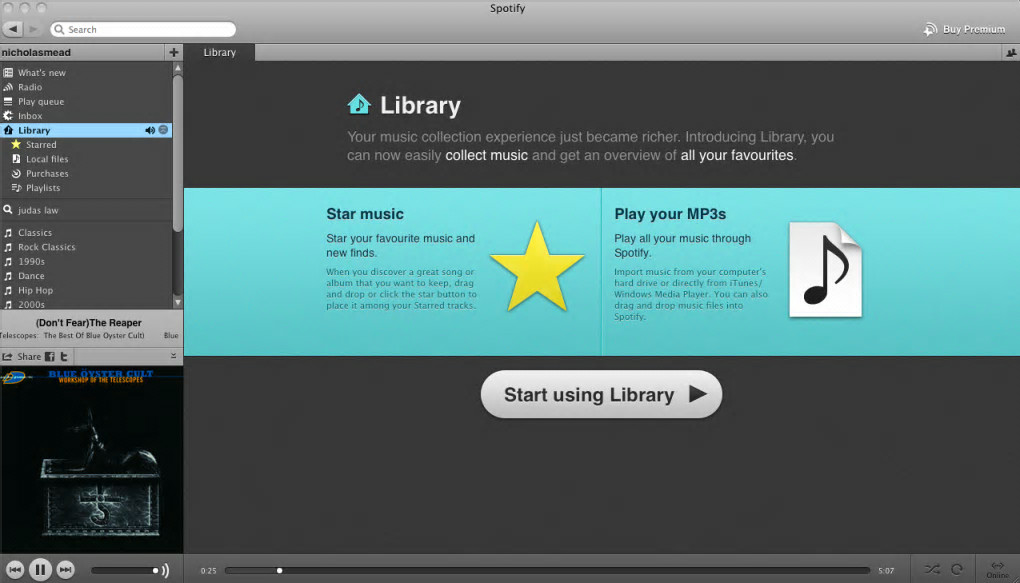Click the (Don't Fear)The Reaper track title
This screenshot has height=583, width=1020.
pos(88,323)
